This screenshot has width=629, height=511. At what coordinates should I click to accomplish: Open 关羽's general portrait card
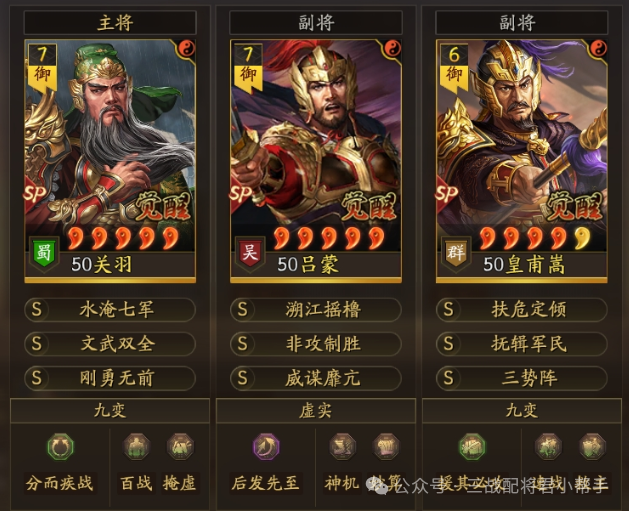coord(110,161)
